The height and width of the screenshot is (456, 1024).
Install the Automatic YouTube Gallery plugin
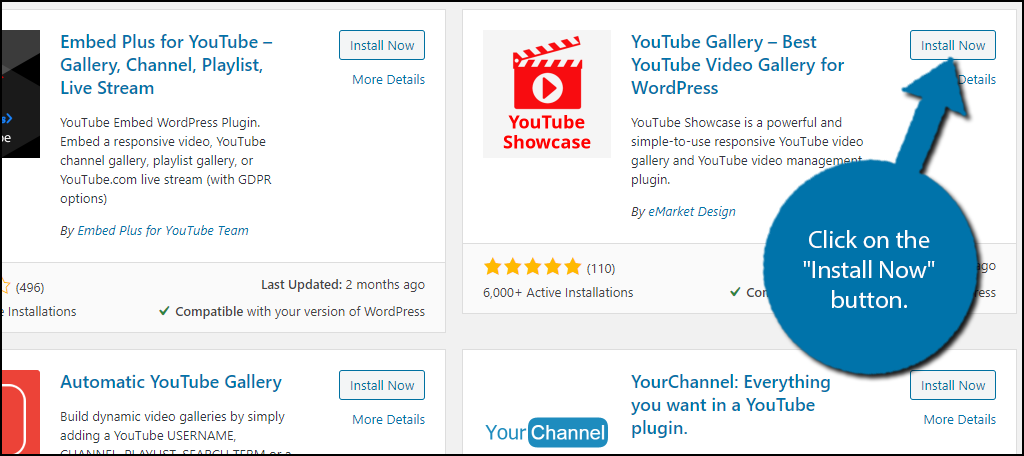click(x=382, y=385)
